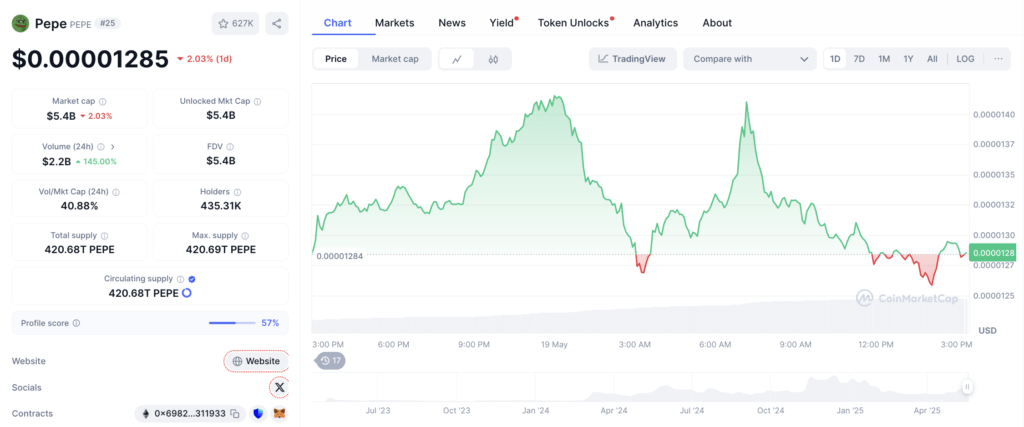The image size is (1024, 427).
Task: Switch to line chart view
Action: [x=457, y=59]
